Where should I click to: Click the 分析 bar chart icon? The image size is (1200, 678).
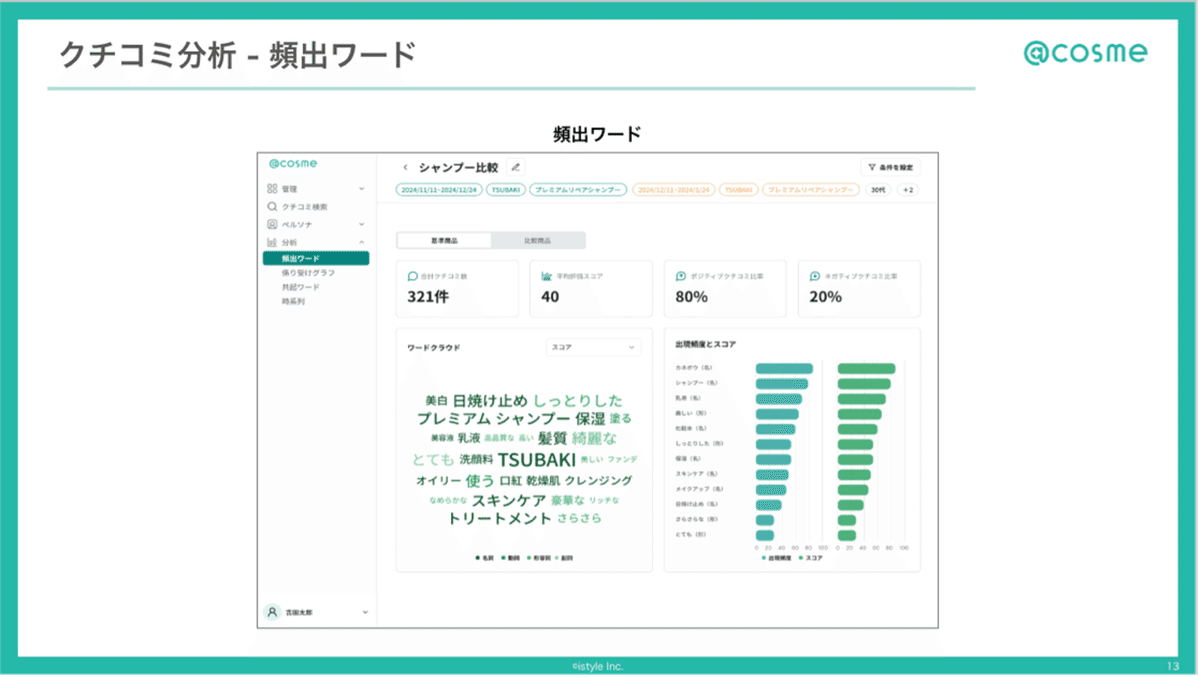[x=272, y=242]
